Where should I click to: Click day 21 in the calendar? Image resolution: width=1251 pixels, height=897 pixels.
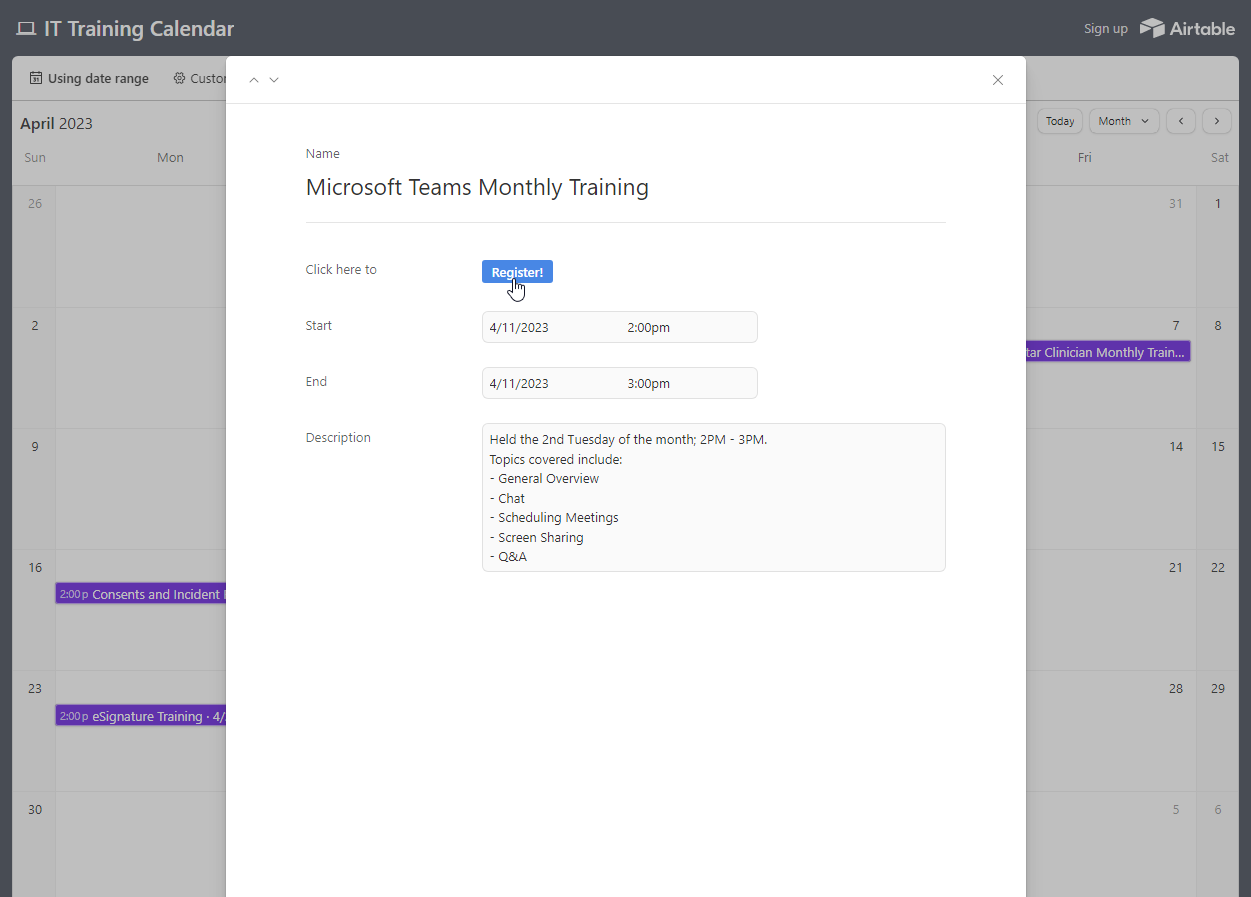1176,567
